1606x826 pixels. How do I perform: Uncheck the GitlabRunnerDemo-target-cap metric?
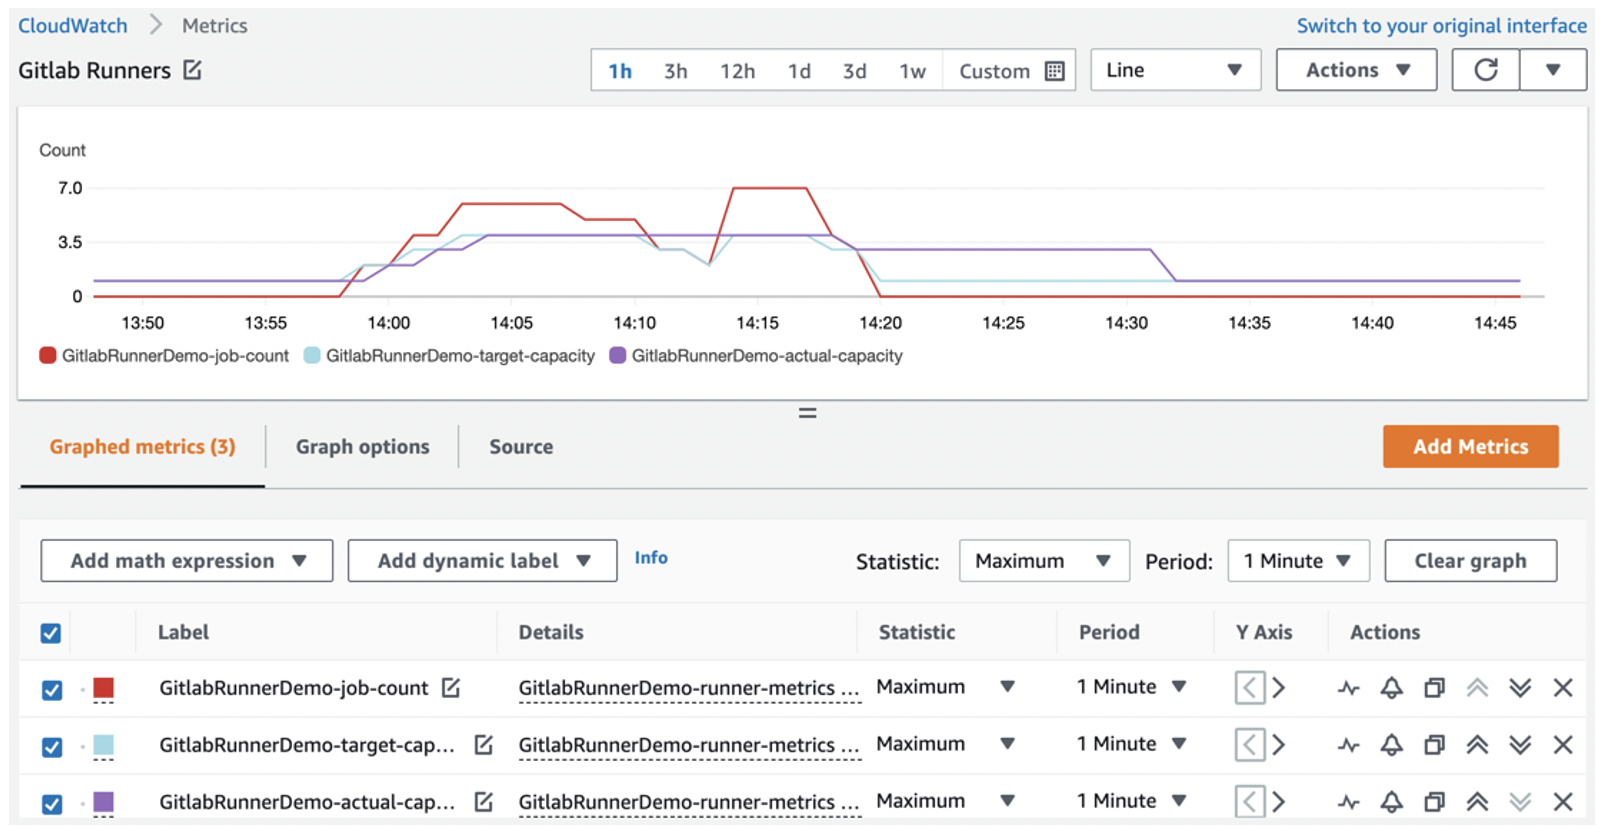tap(52, 747)
